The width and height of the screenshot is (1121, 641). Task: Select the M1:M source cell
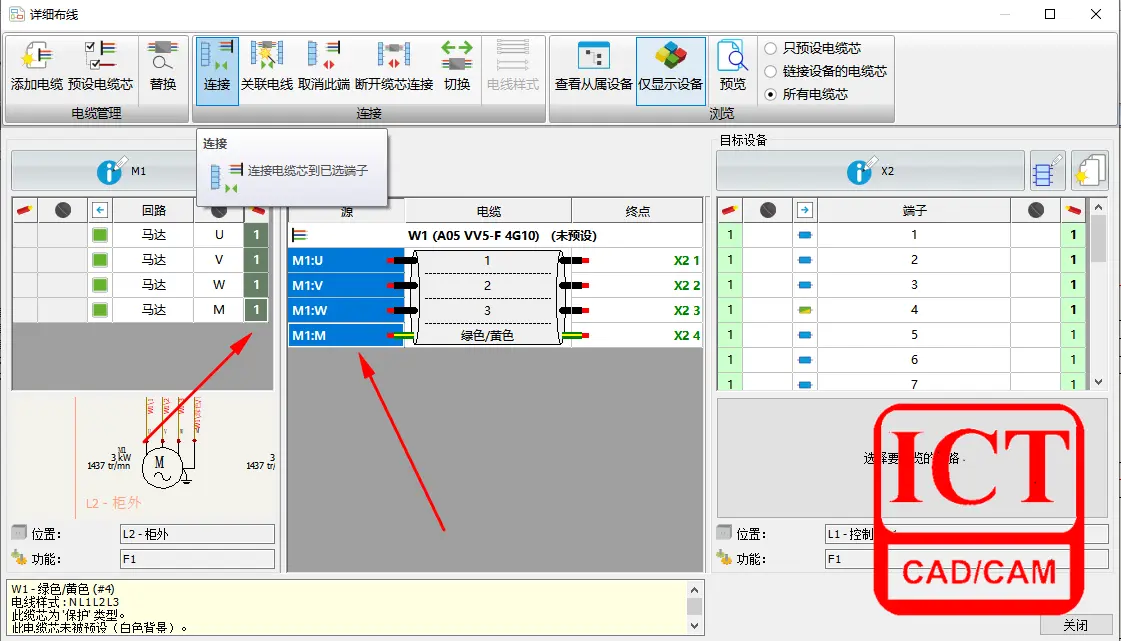click(x=346, y=335)
